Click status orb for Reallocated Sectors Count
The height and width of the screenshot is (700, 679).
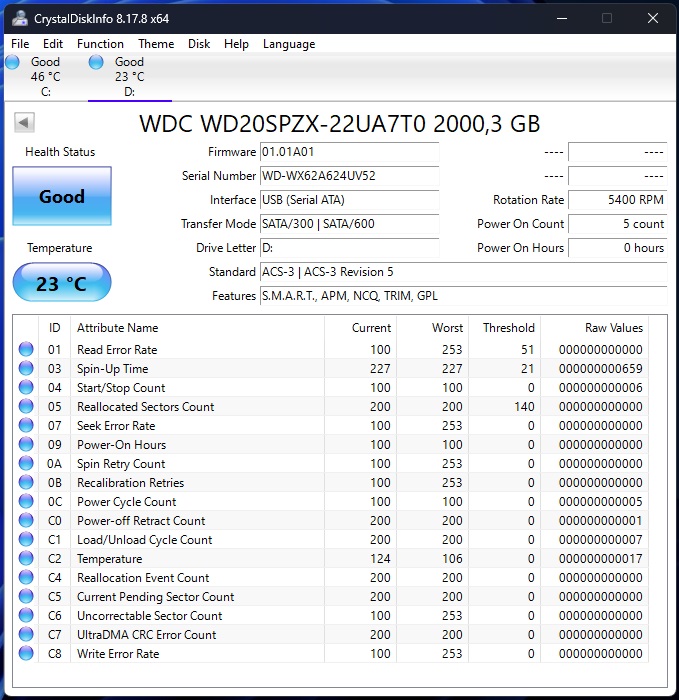[x=26, y=406]
